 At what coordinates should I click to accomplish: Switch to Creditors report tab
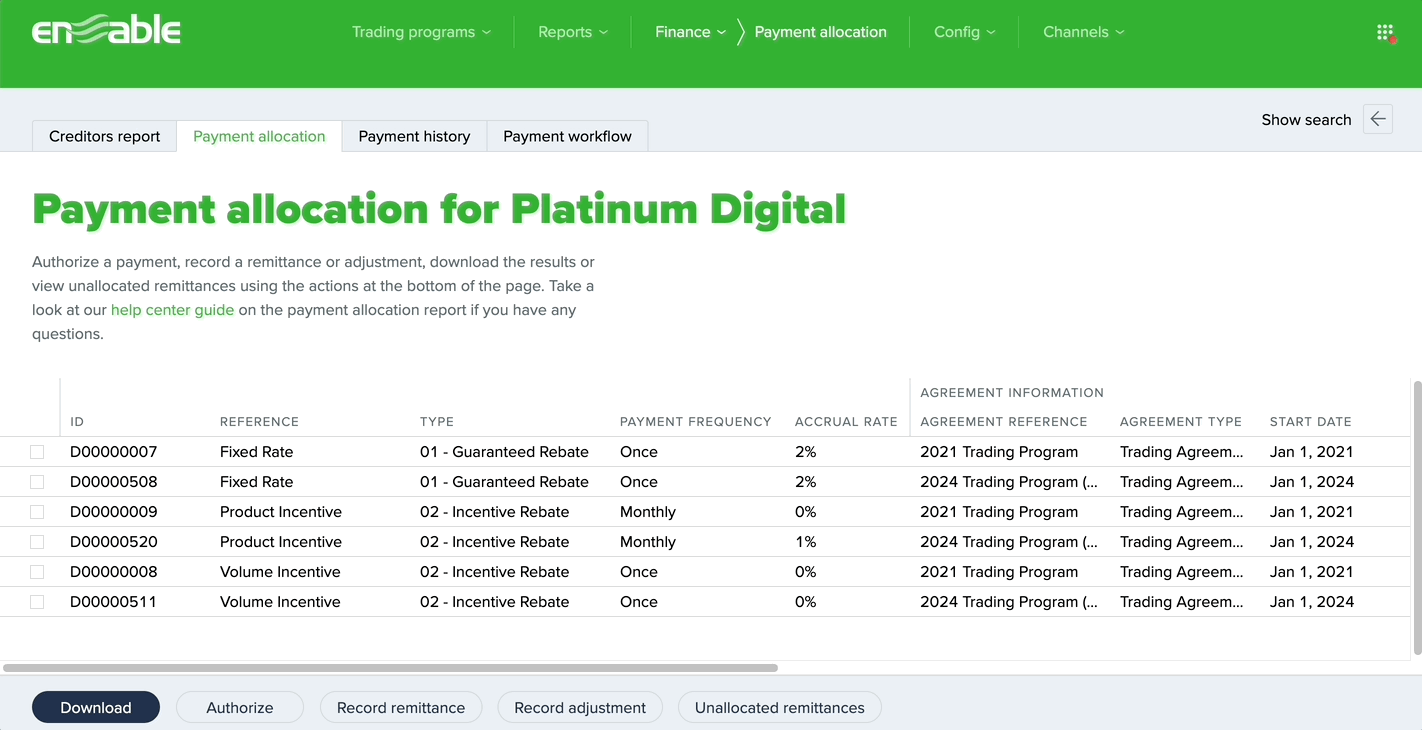(105, 136)
